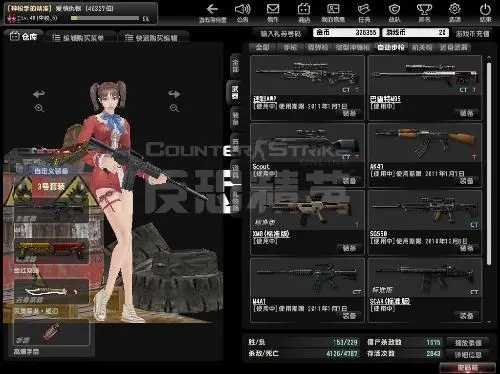This screenshot has width=500, height=374.
Task: Click the enter gift coupon code button
Action: tap(281, 34)
